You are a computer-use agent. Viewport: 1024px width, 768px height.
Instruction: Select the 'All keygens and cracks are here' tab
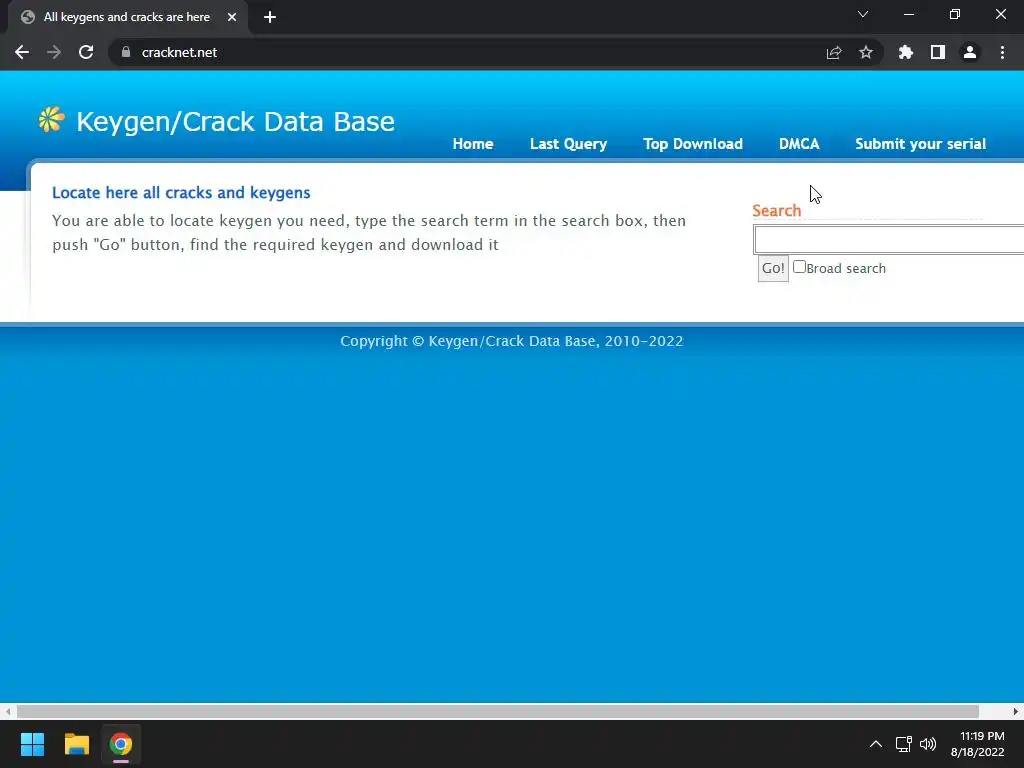(x=127, y=17)
